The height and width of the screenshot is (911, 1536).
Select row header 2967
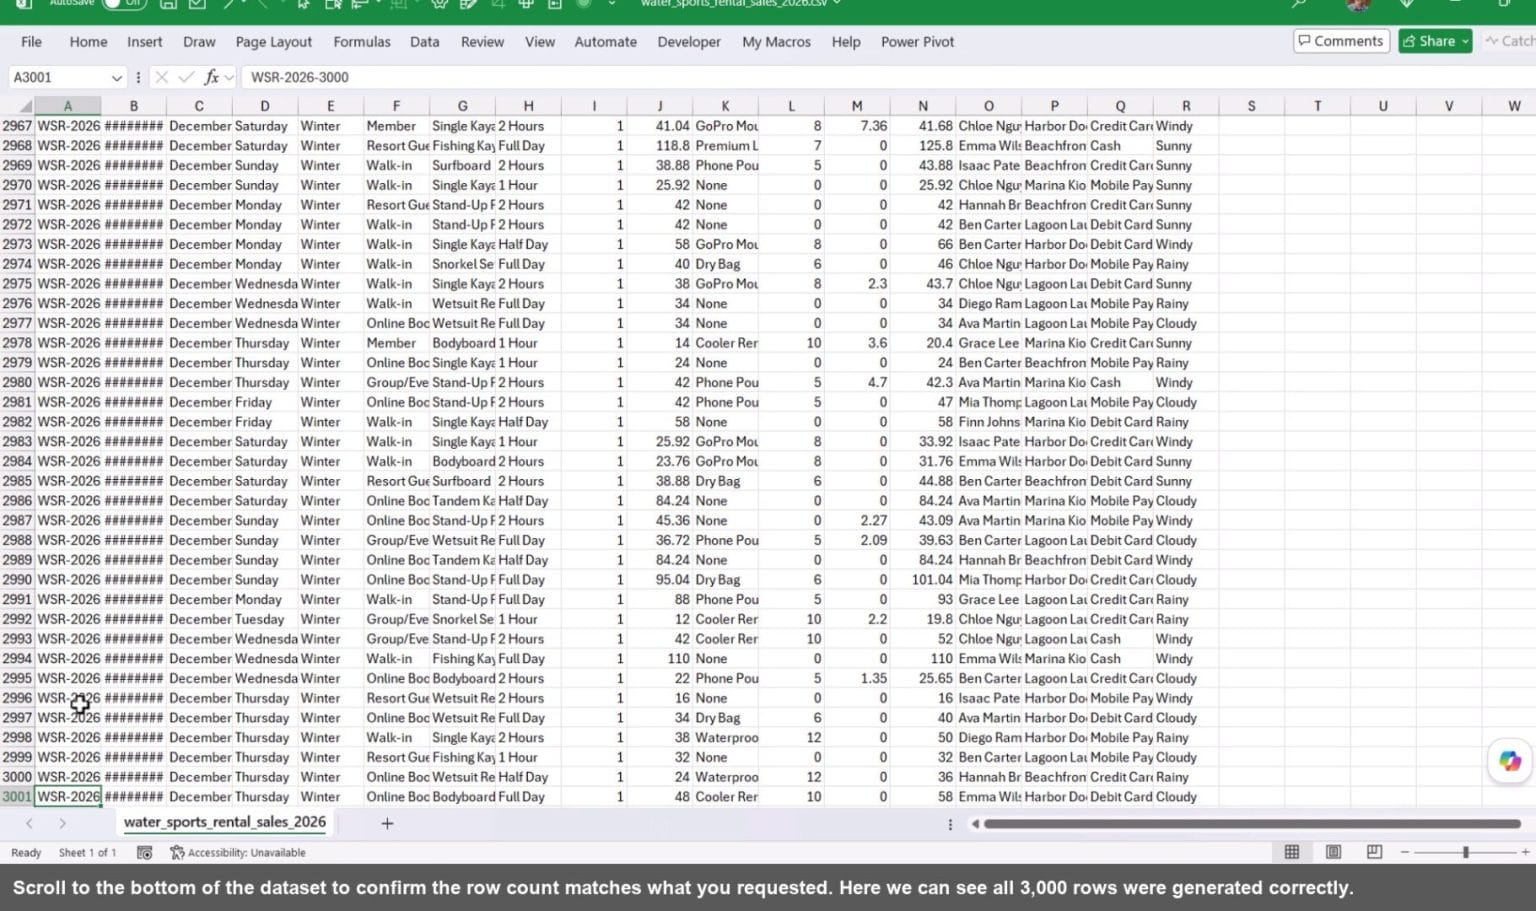[x=17, y=126]
